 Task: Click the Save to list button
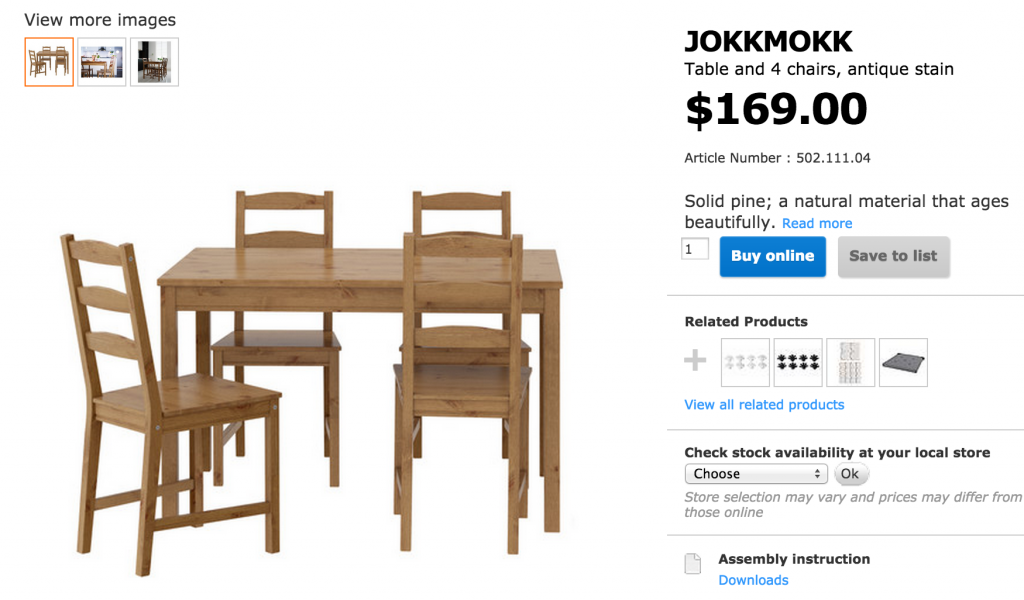(893, 256)
